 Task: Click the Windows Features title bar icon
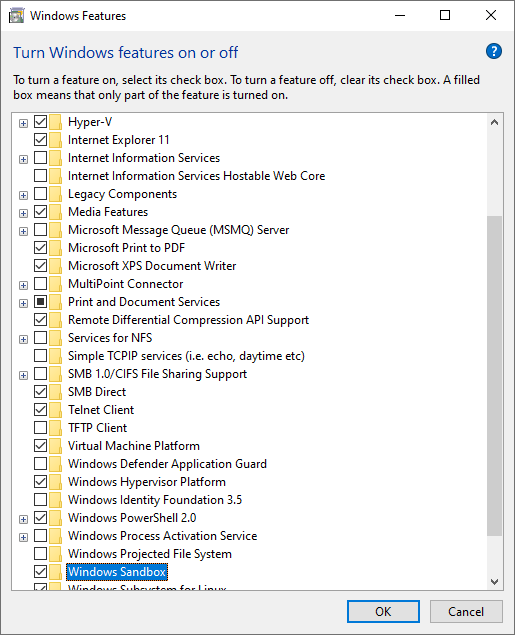(16, 16)
